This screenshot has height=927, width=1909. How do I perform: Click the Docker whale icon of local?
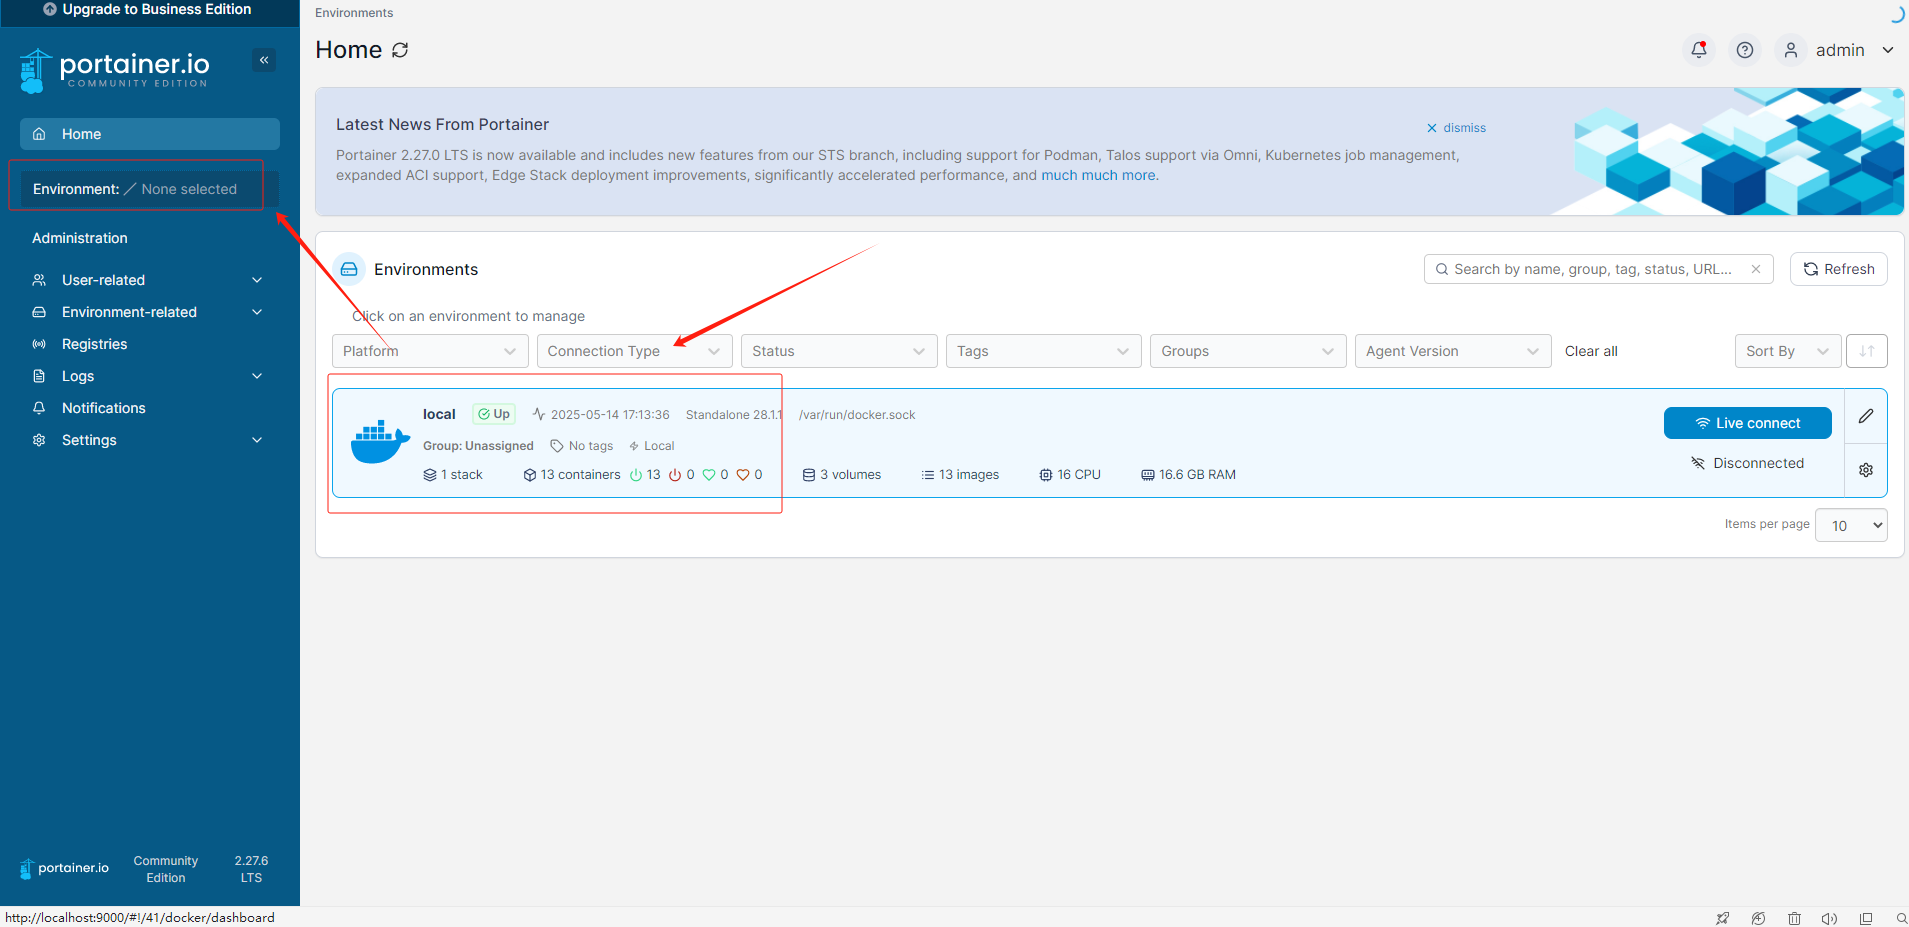click(380, 442)
